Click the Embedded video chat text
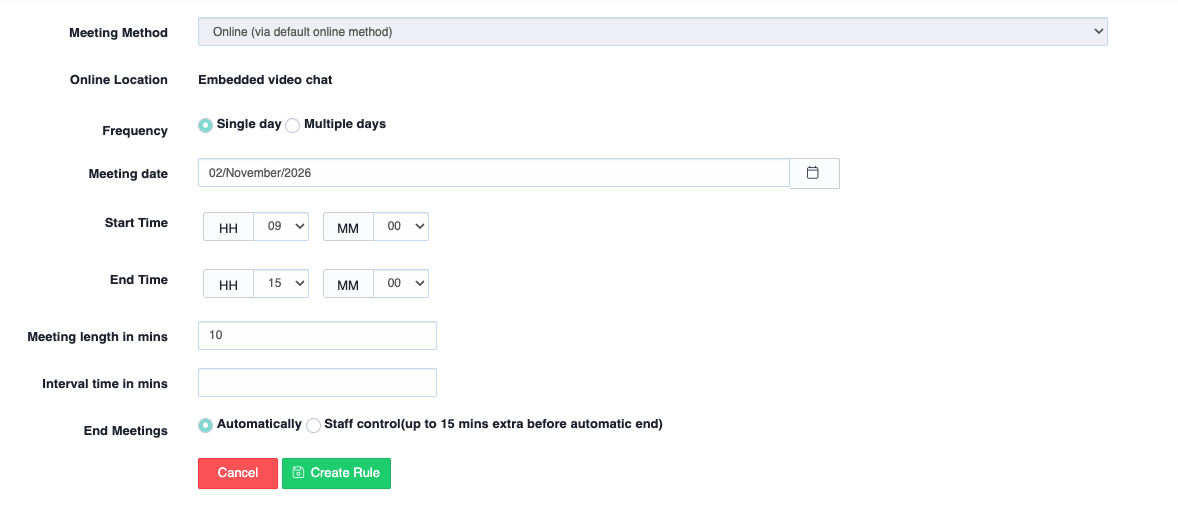This screenshot has width=1178, height=517. point(265,80)
